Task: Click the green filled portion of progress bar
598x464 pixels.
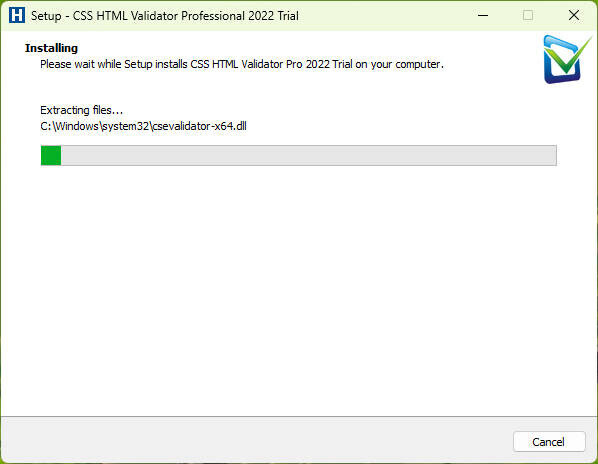Action: click(51, 155)
